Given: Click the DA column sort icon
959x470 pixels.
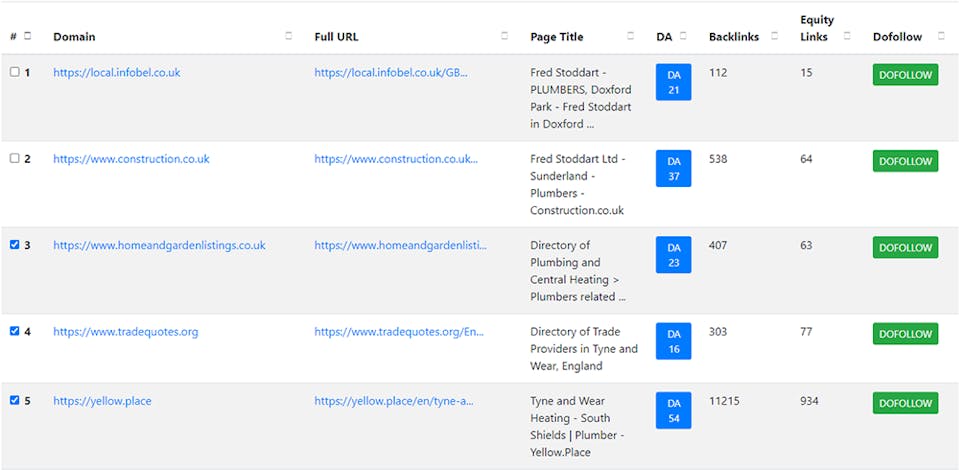Looking at the screenshot, I should 683,36.
